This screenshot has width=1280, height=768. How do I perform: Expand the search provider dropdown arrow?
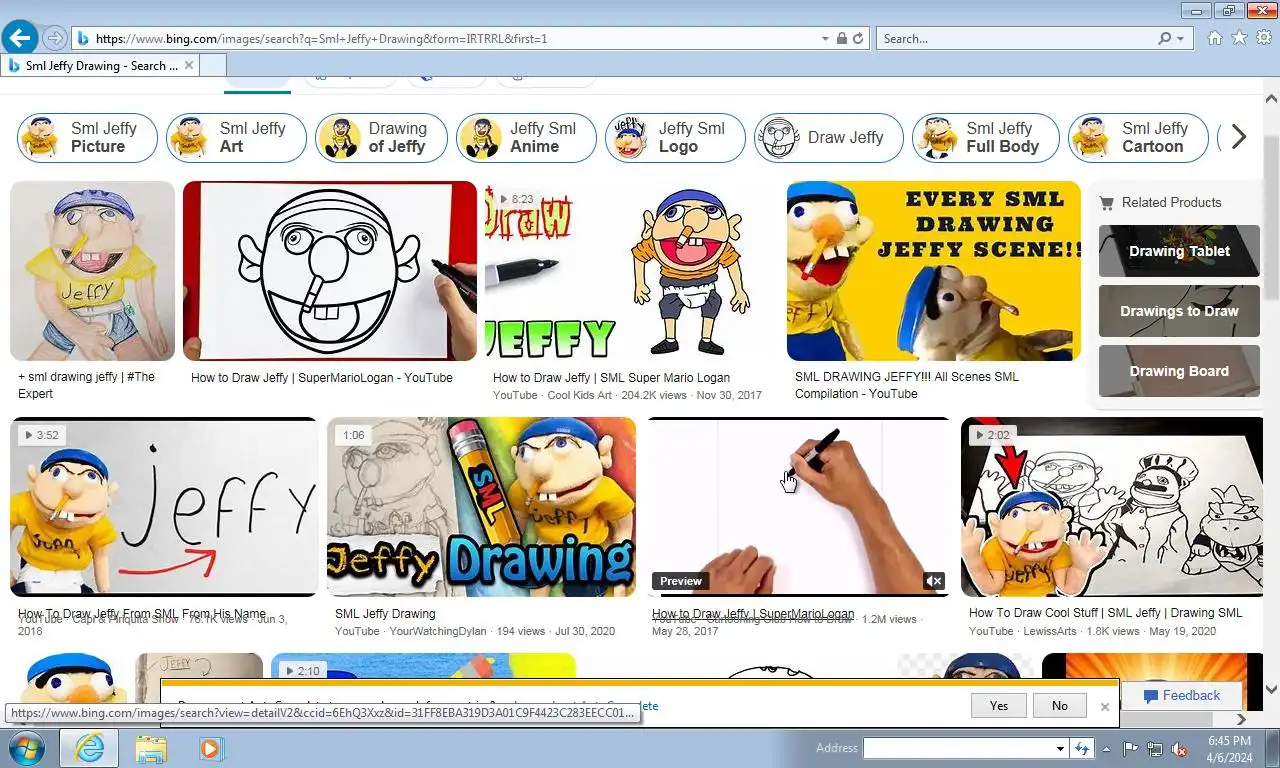[x=1180, y=38]
